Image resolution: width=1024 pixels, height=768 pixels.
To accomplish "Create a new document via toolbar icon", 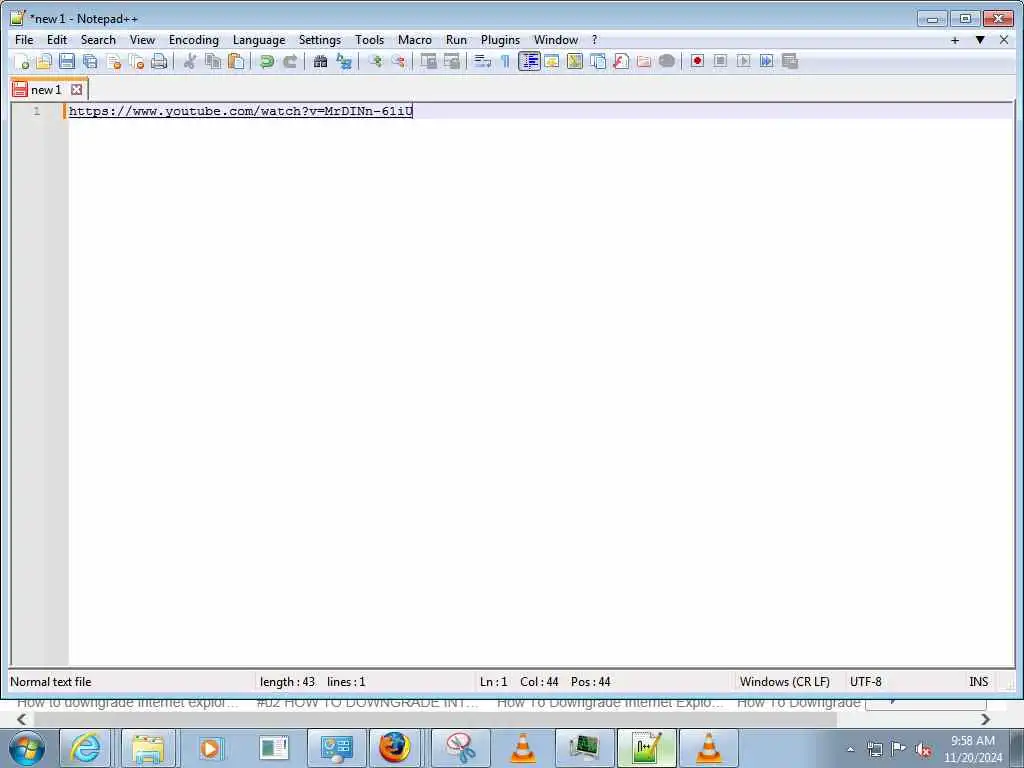I will click(22, 61).
